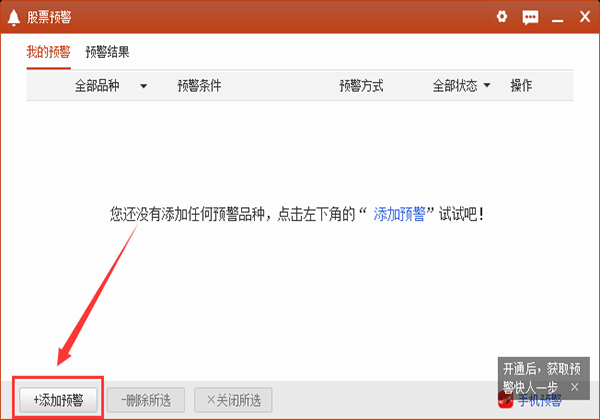Dismiss the 开通后 tooltip with its X

coord(574,387)
